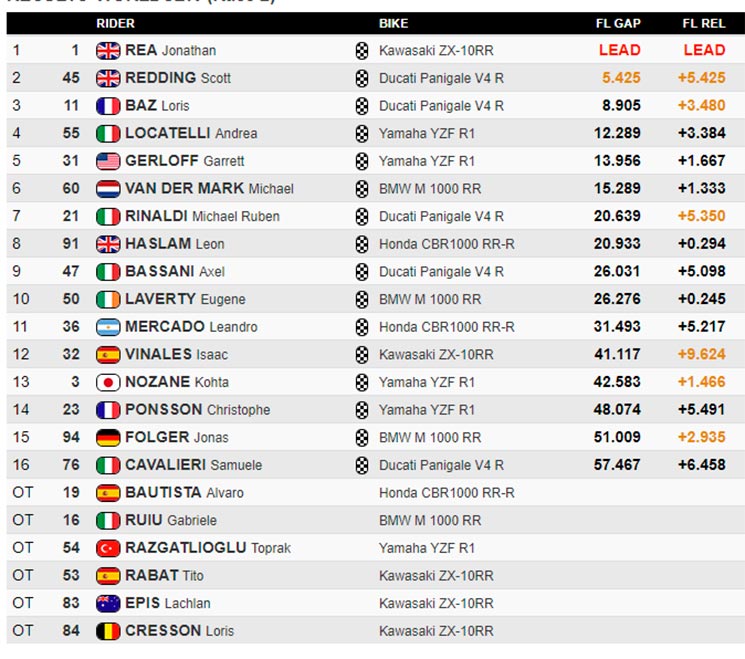Image resolution: width=745 pixels, height=659 pixels.
Task: Click the Australian flag next to EPIS Lachlan
Action: (x=108, y=603)
